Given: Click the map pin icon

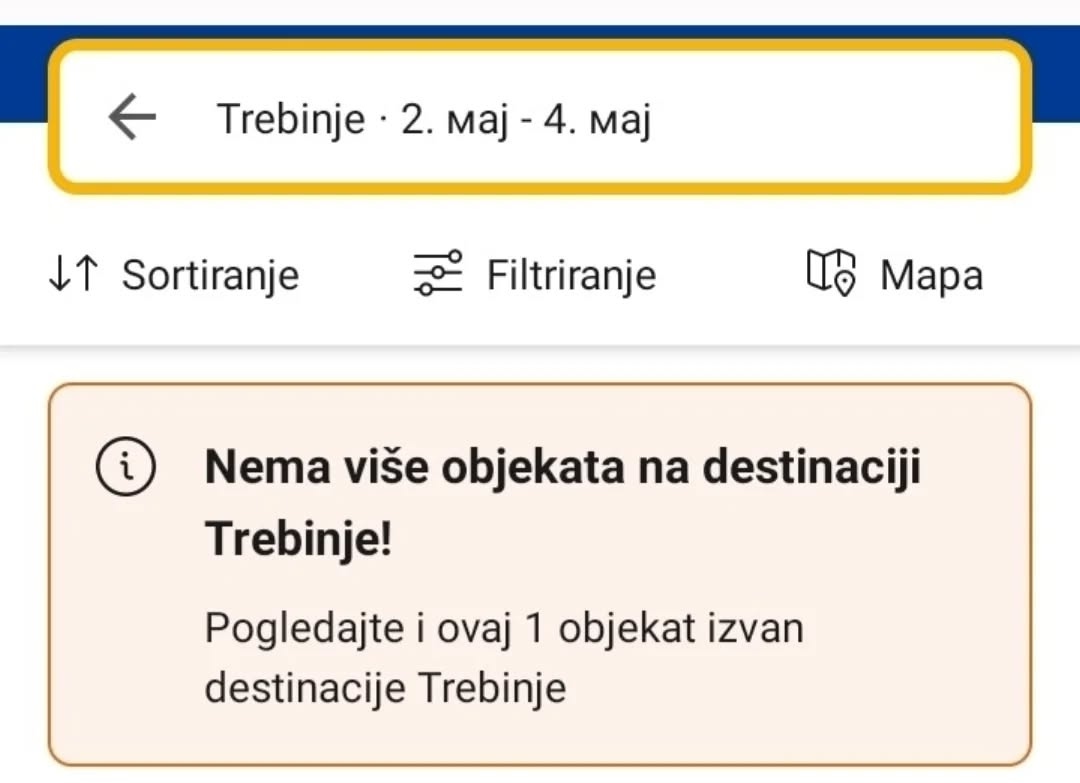Looking at the screenshot, I should pos(831,273).
